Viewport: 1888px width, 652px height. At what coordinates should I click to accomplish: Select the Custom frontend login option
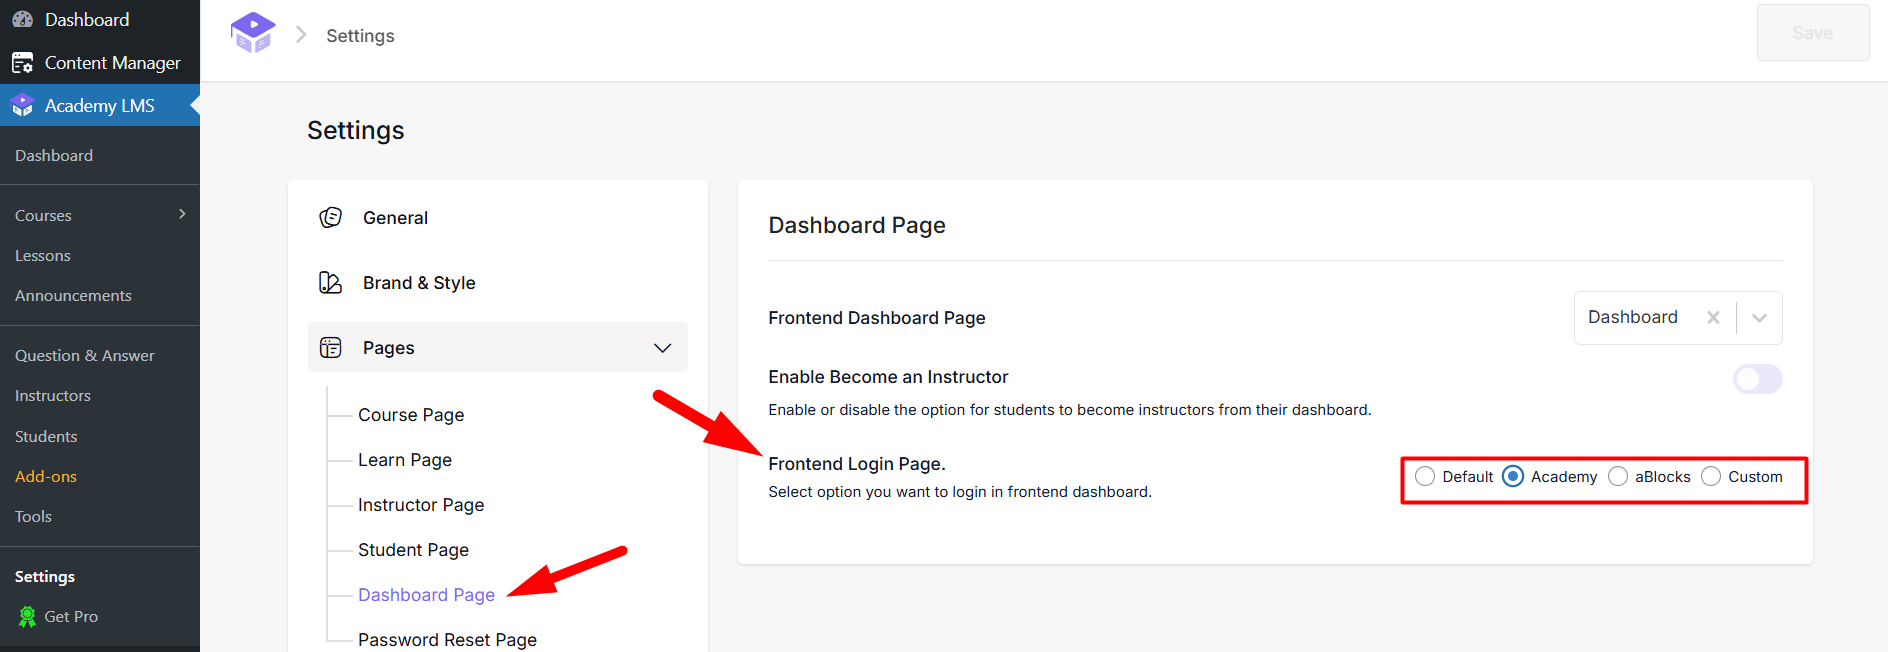click(x=1710, y=476)
